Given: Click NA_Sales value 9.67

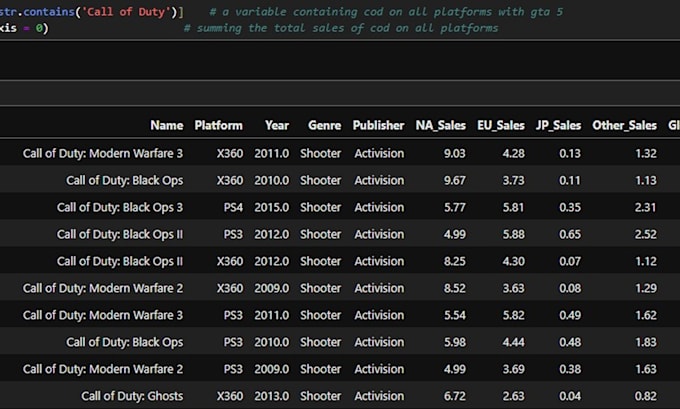Looking at the screenshot, I should 454,180.
